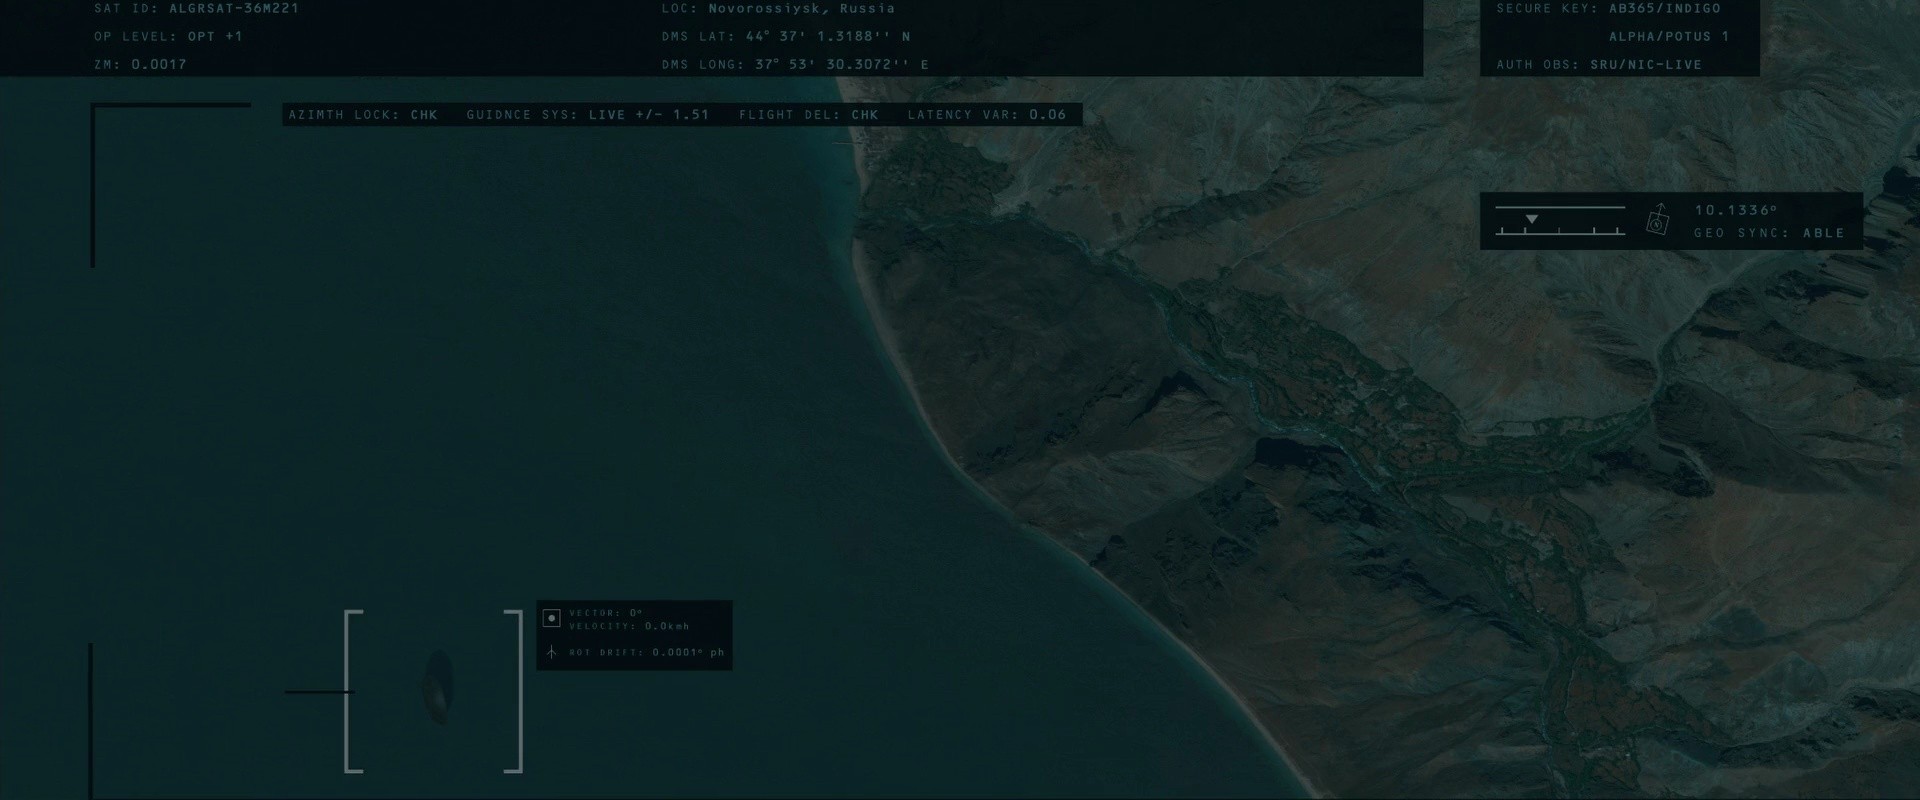Click the triangle marker on the angle scale
Viewport: 1920px width, 800px height.
1531,219
